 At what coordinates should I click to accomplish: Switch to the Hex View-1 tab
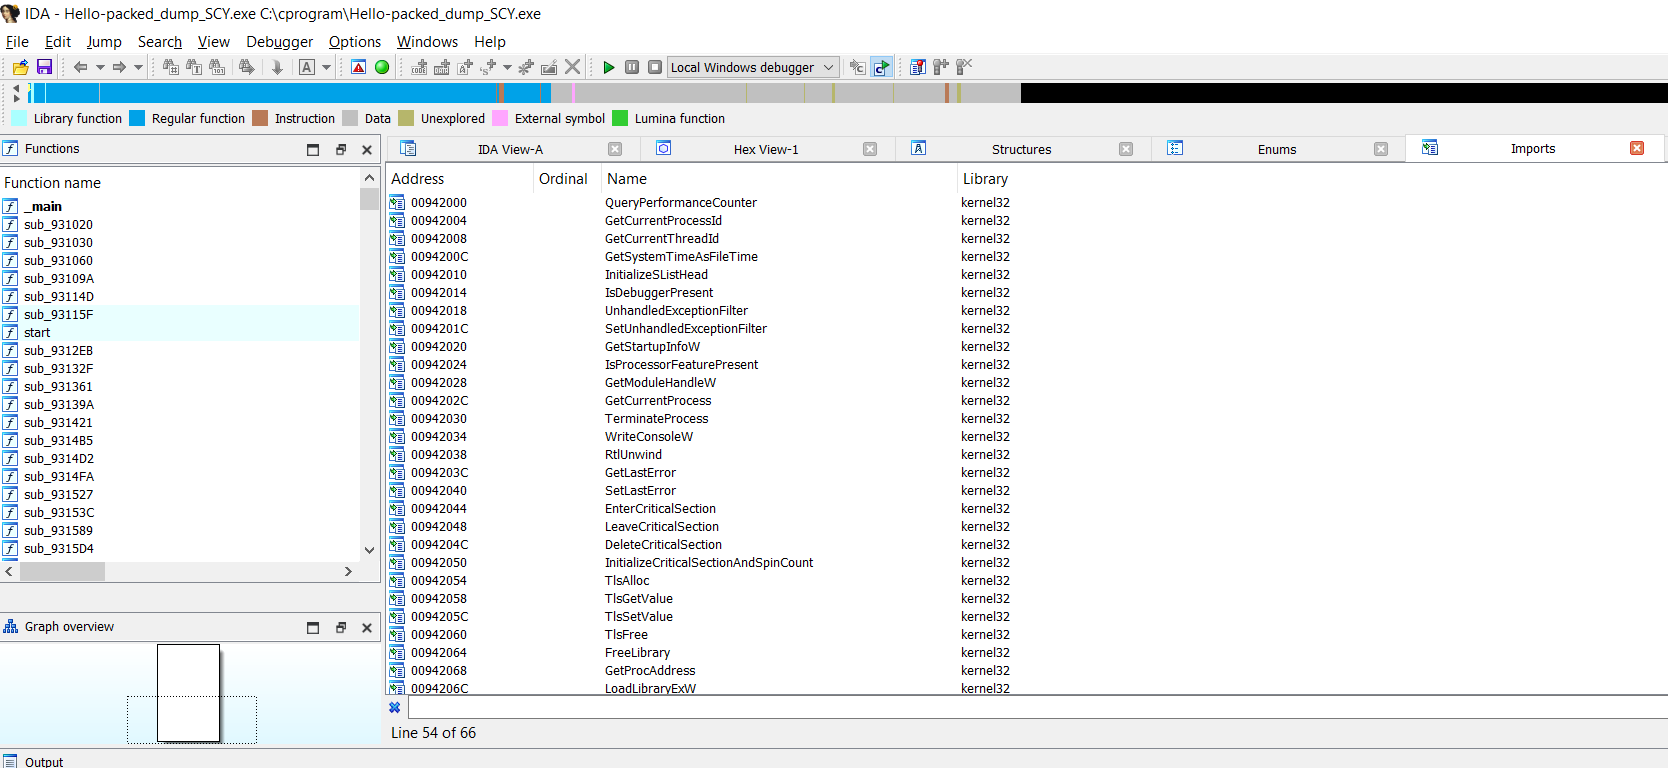click(x=765, y=149)
